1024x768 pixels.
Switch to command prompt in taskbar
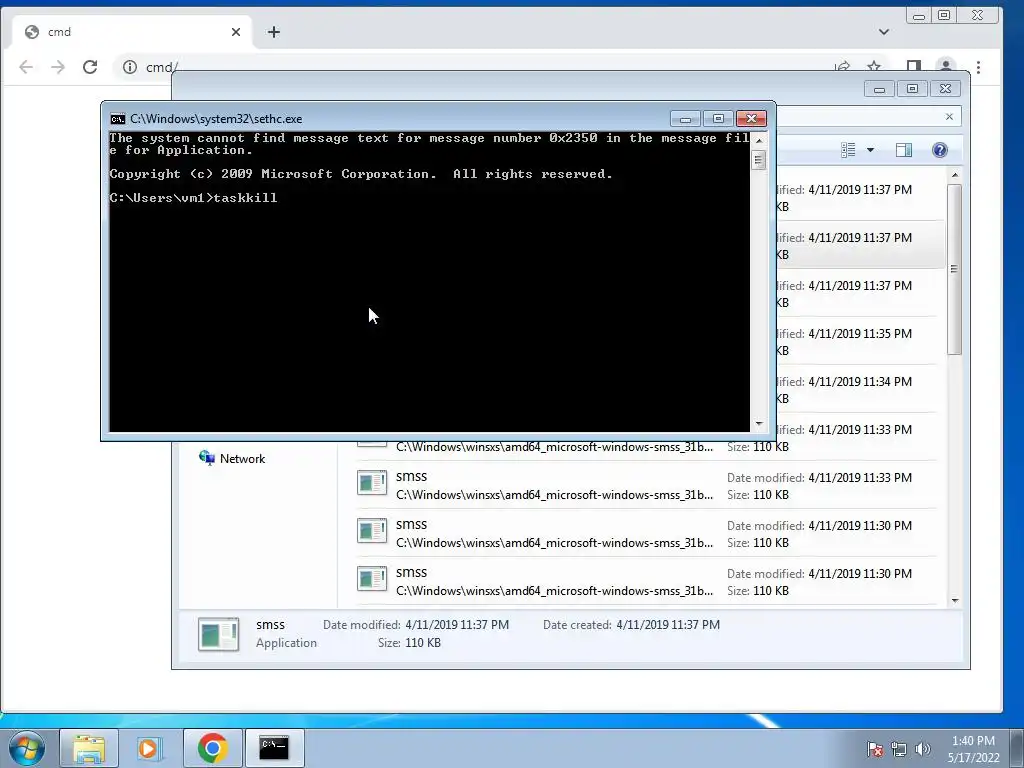click(274, 748)
